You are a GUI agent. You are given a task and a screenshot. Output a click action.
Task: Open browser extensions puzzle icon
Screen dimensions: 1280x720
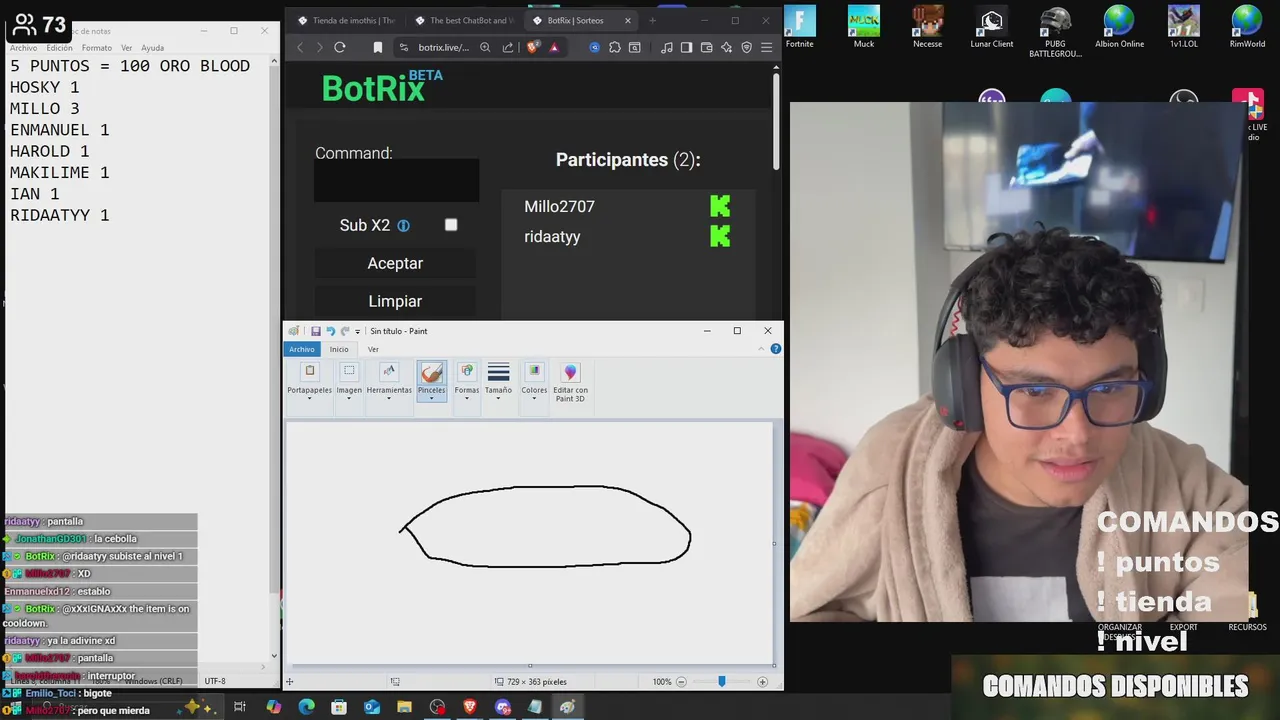[x=615, y=47]
